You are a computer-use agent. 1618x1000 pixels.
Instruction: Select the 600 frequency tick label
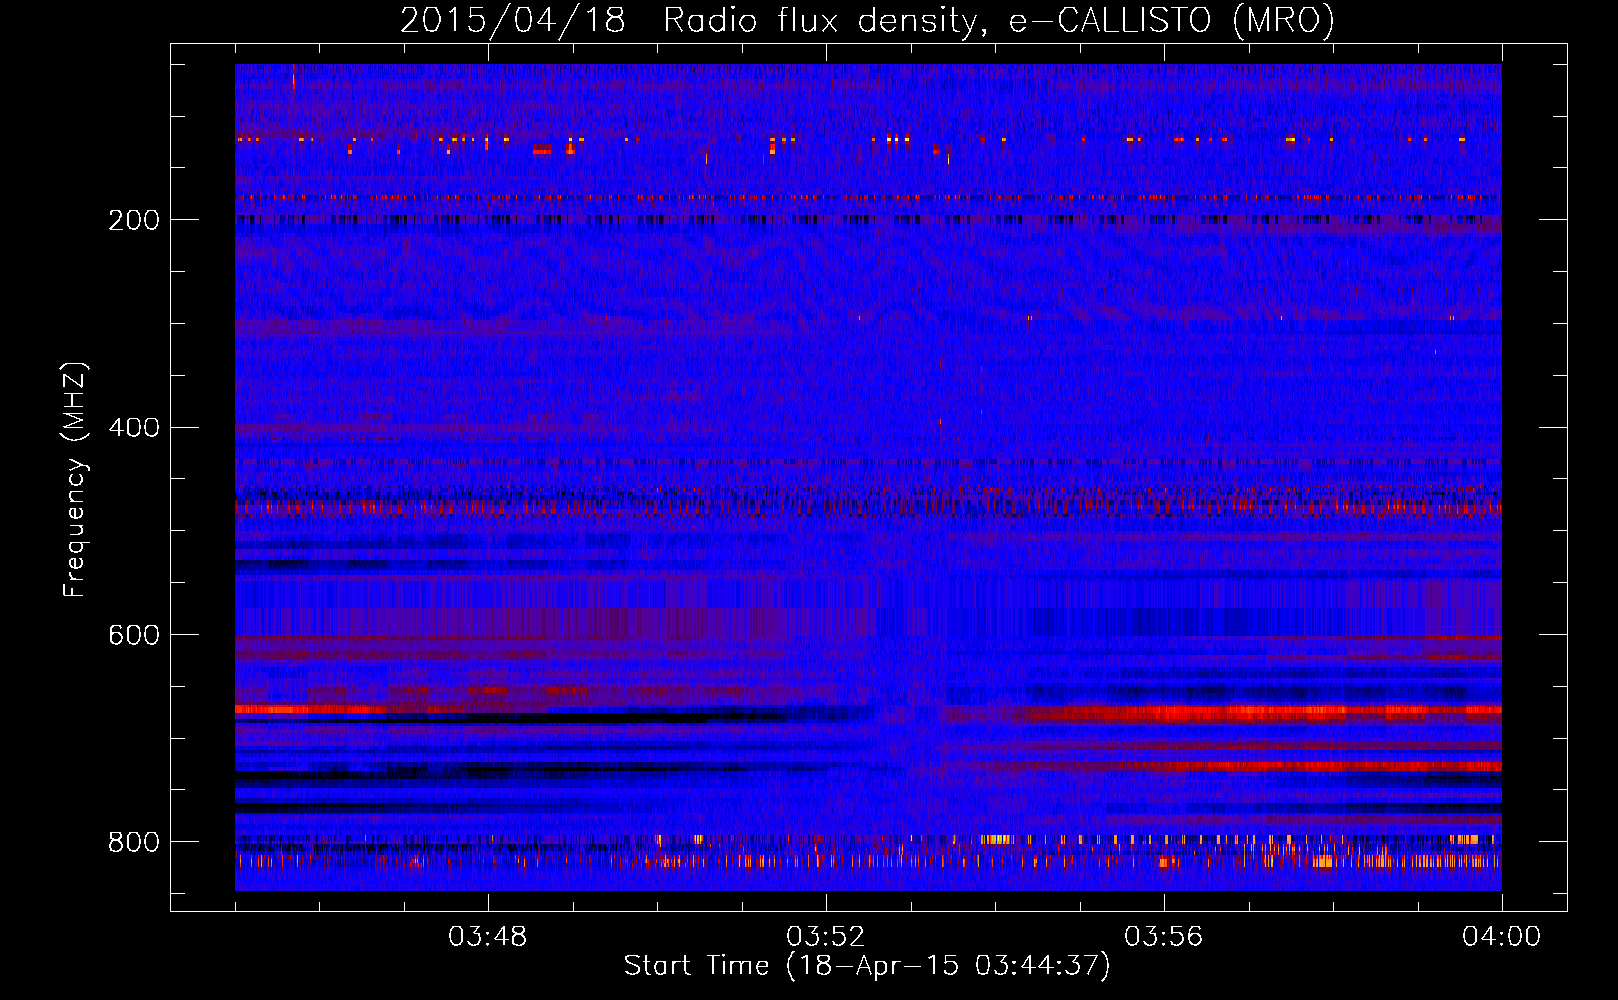[x=134, y=636]
